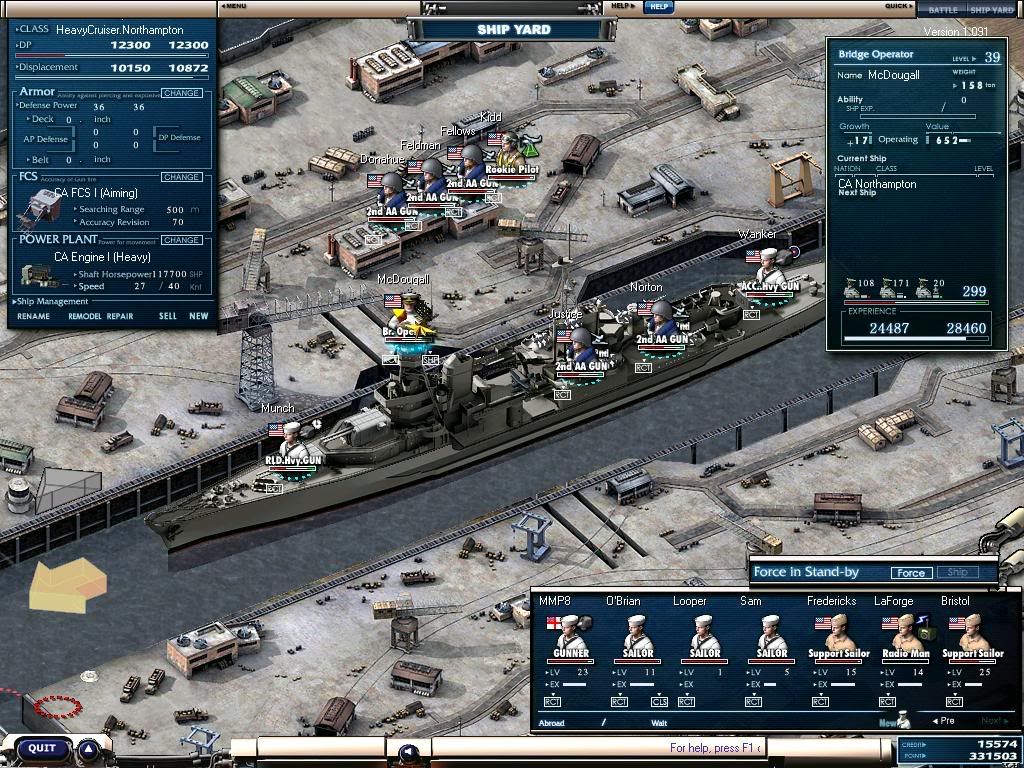Pick stand-by sailor Sam
Screen dimensions: 1024x768
[x=772, y=637]
